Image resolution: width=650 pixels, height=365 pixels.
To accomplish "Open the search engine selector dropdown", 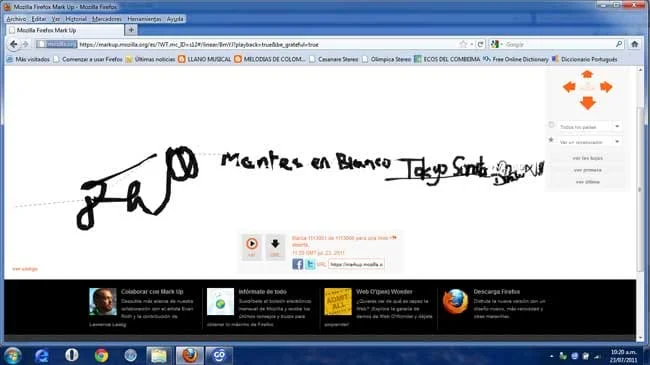I will [497, 44].
